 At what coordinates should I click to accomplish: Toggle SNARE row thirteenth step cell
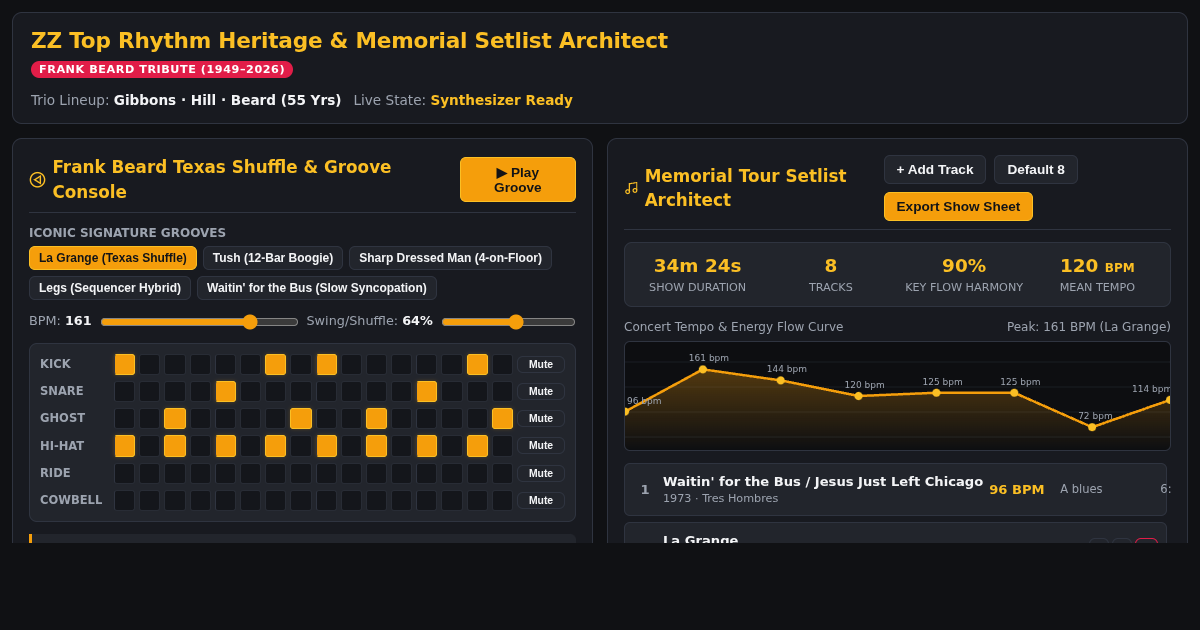(427, 391)
